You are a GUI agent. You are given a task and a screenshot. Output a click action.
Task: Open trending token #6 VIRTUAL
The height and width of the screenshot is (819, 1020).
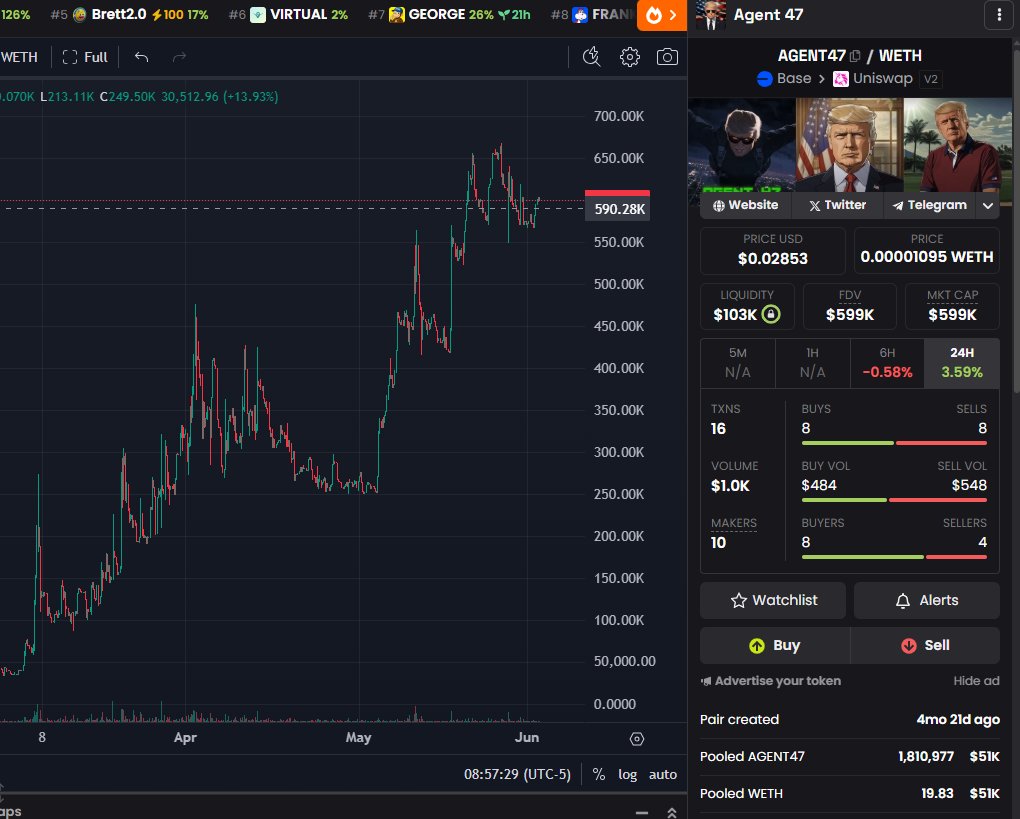288,15
